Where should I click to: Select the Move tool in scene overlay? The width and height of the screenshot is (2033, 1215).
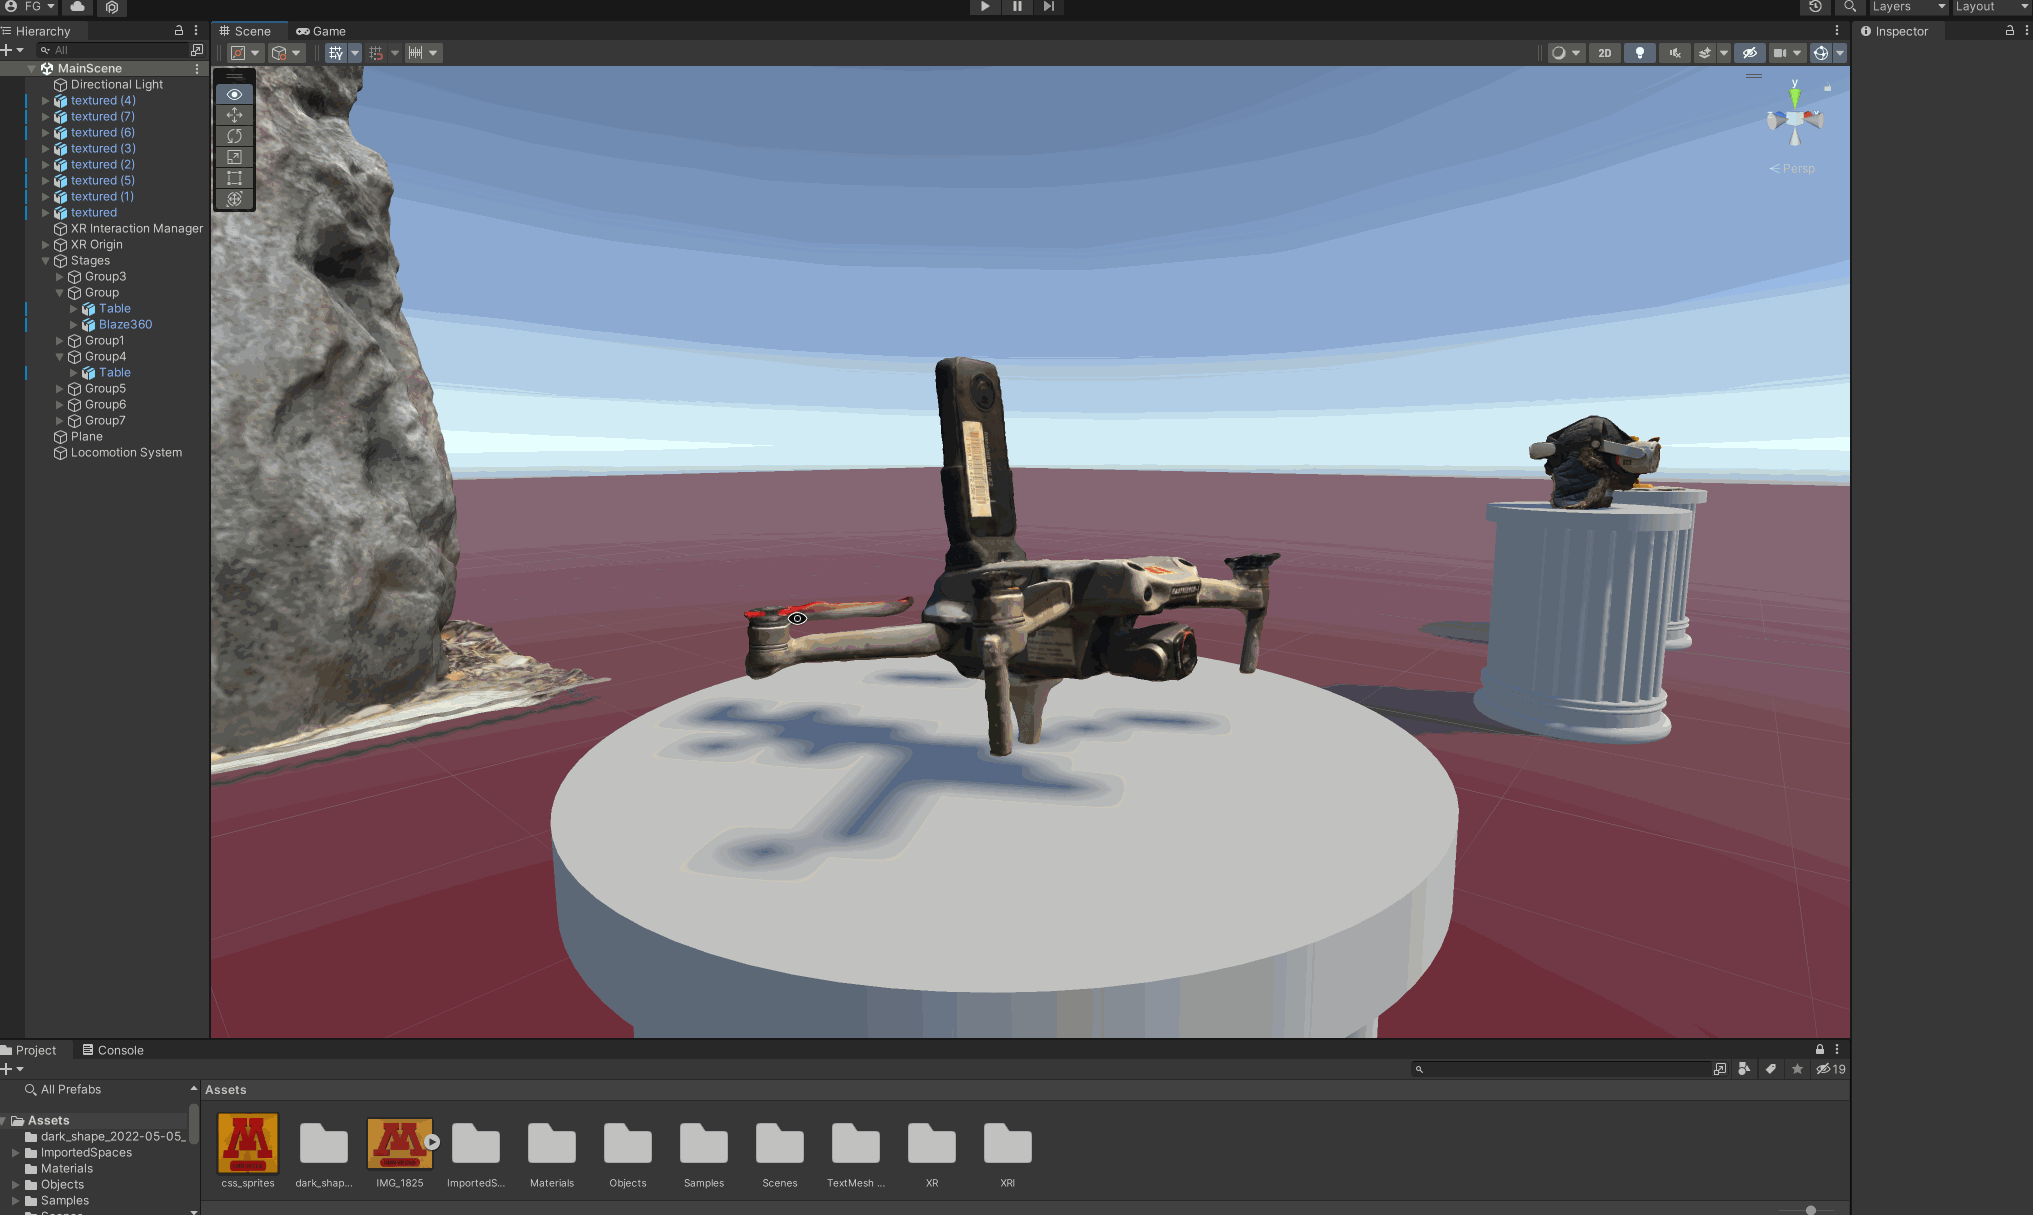point(234,115)
